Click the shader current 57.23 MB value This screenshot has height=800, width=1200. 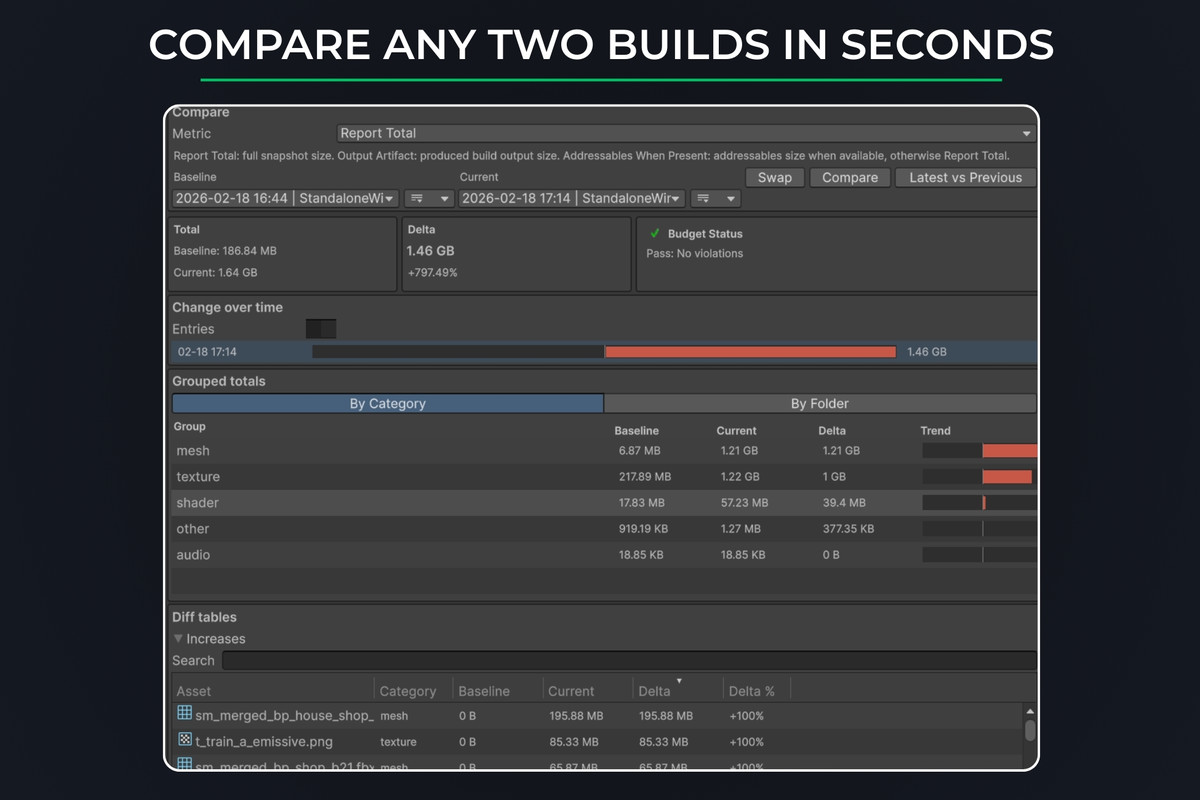(x=745, y=503)
